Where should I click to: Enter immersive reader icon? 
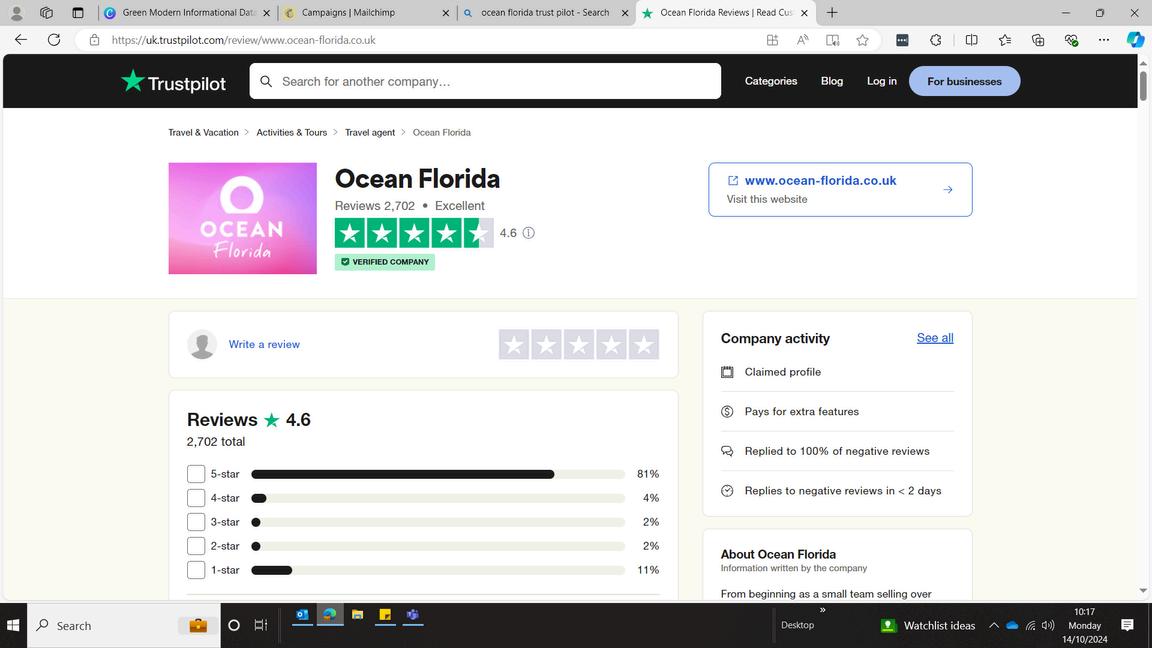[x=832, y=40]
